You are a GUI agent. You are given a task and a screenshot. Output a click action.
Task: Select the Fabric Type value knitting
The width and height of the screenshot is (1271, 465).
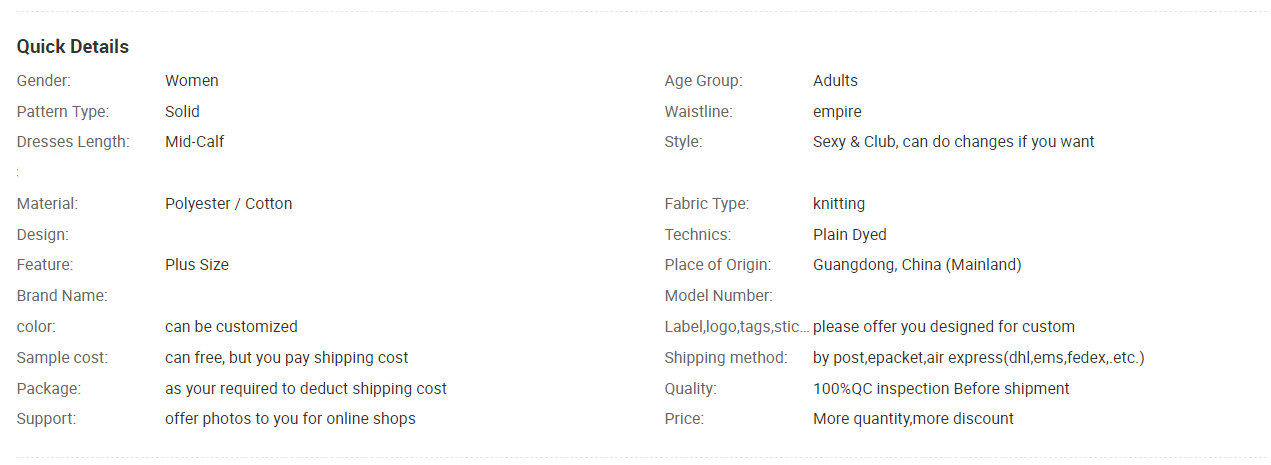[839, 204]
